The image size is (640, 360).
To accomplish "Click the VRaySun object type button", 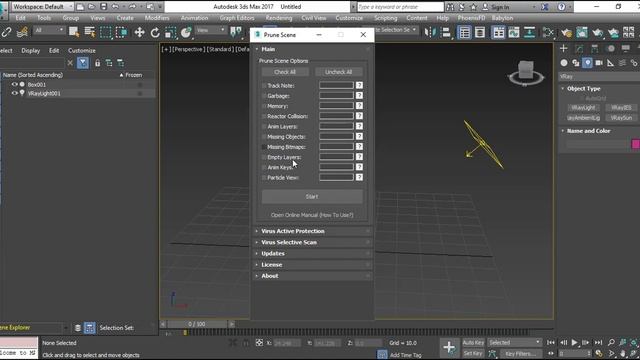I will (622, 118).
